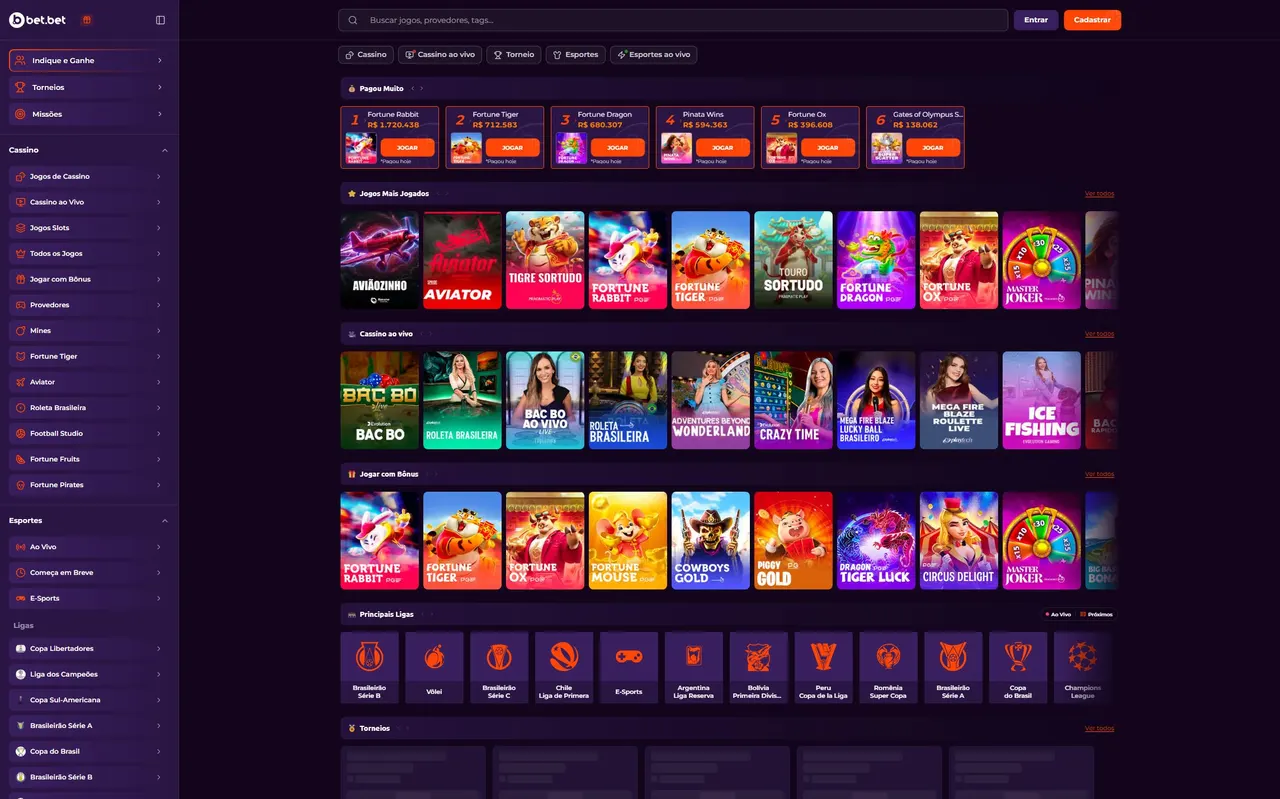Viewport: 1280px width, 799px height.
Task: Open the Brasileirão Série B league tile
Action: pos(369,668)
